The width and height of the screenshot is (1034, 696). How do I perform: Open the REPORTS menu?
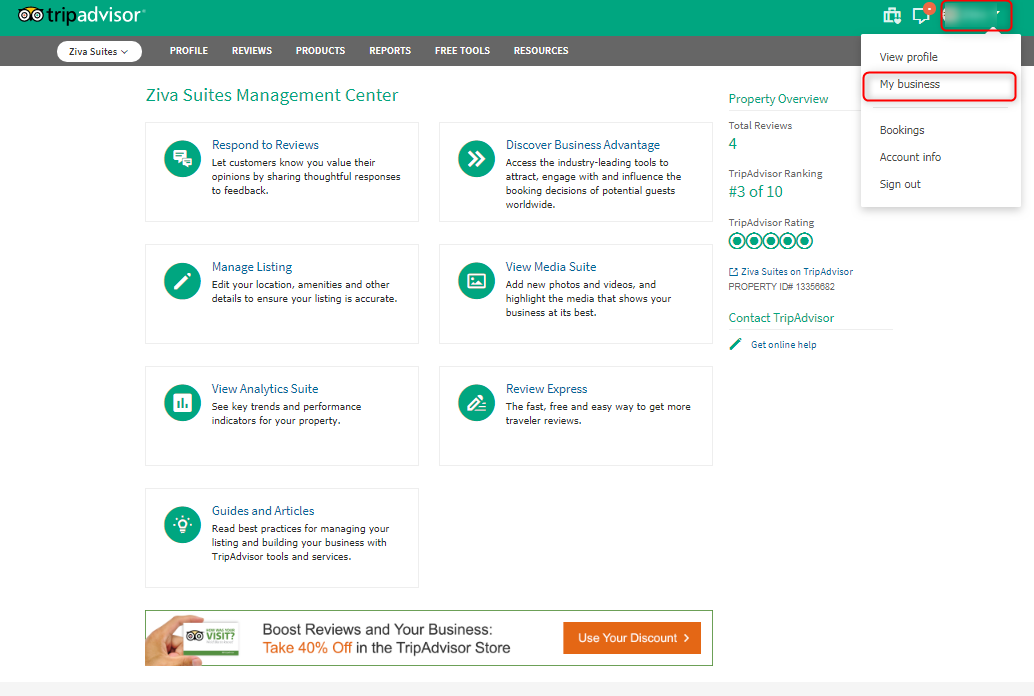pyautogui.click(x=390, y=51)
